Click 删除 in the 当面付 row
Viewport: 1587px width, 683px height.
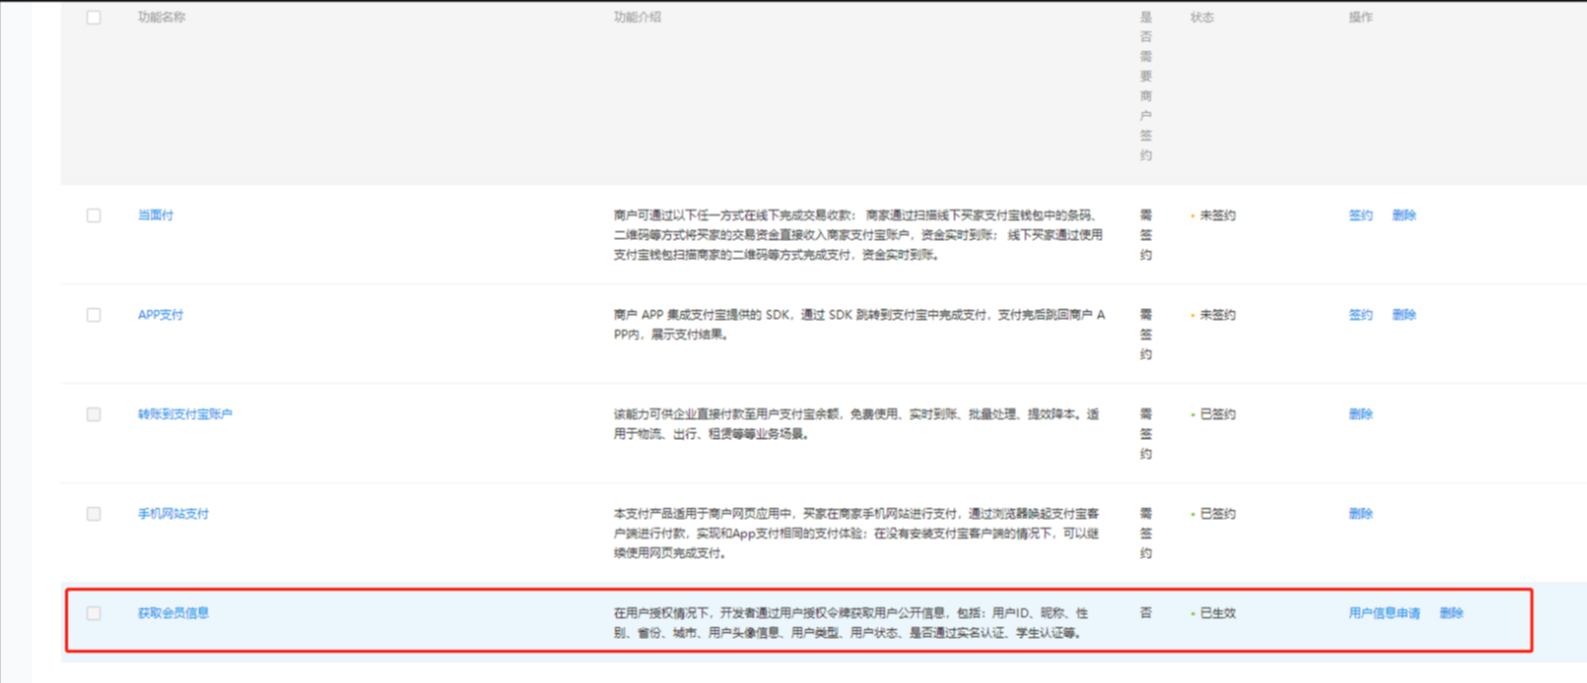pyautogui.click(x=1404, y=215)
